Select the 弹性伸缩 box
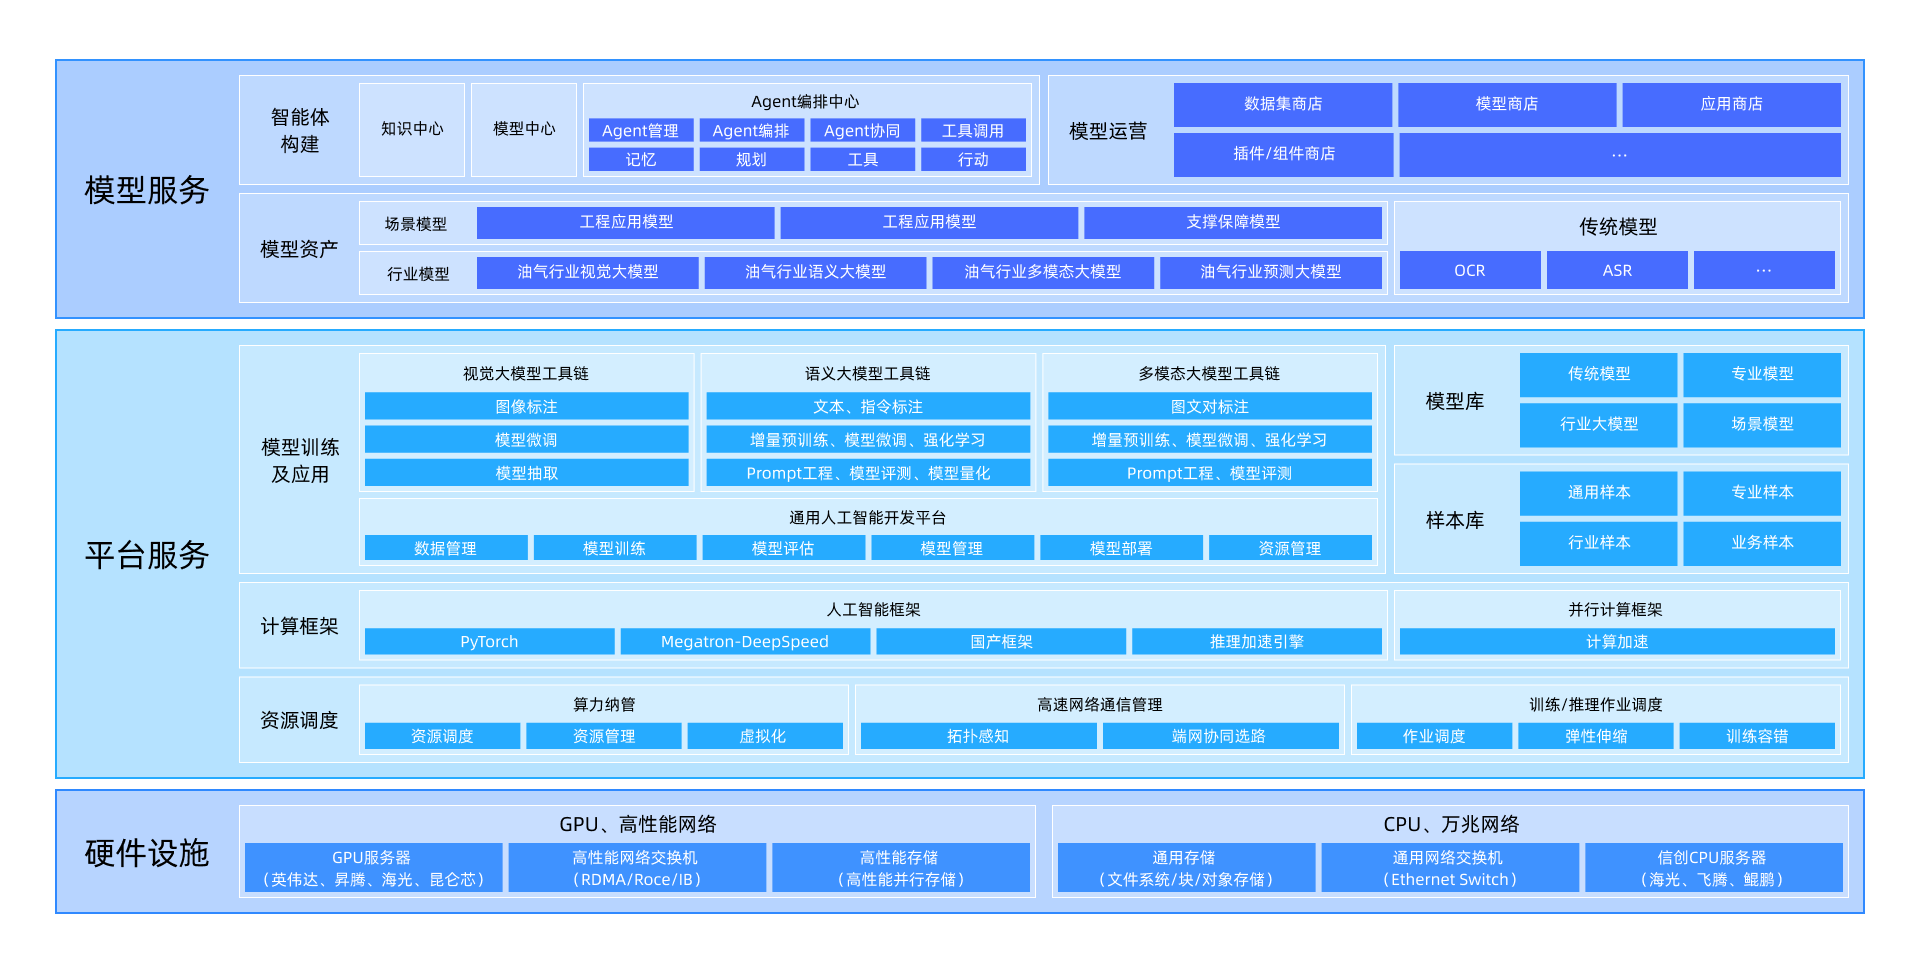 [1595, 737]
